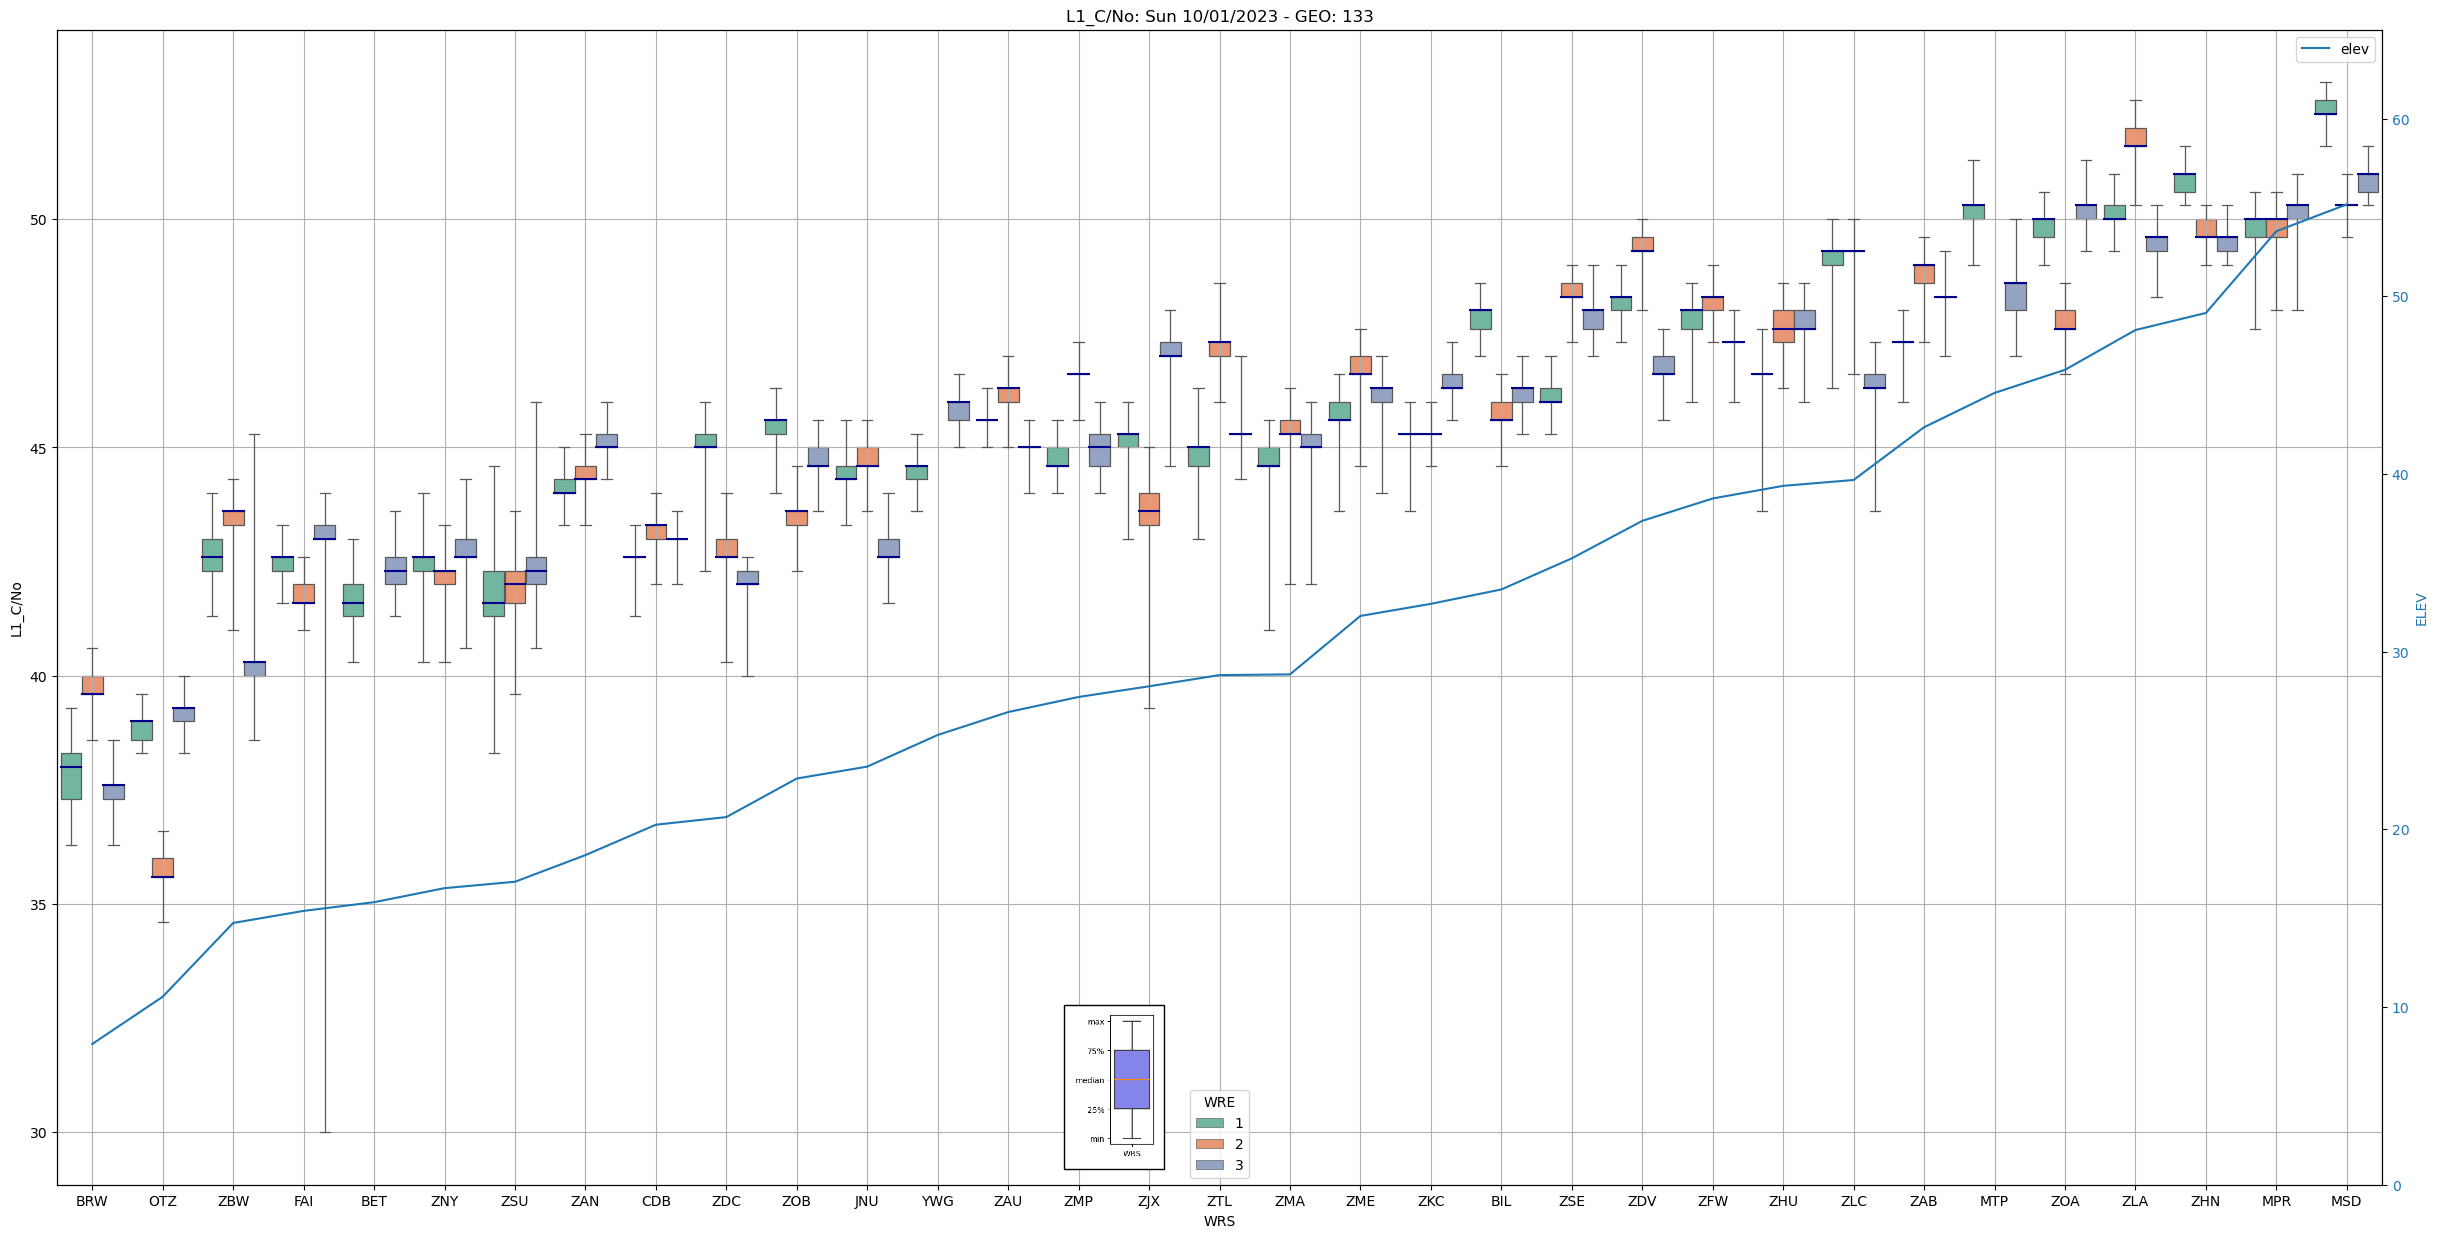The height and width of the screenshot is (1238, 2439).
Task: Click the 'ZLA' x-axis tick label
Action: click(2135, 1201)
